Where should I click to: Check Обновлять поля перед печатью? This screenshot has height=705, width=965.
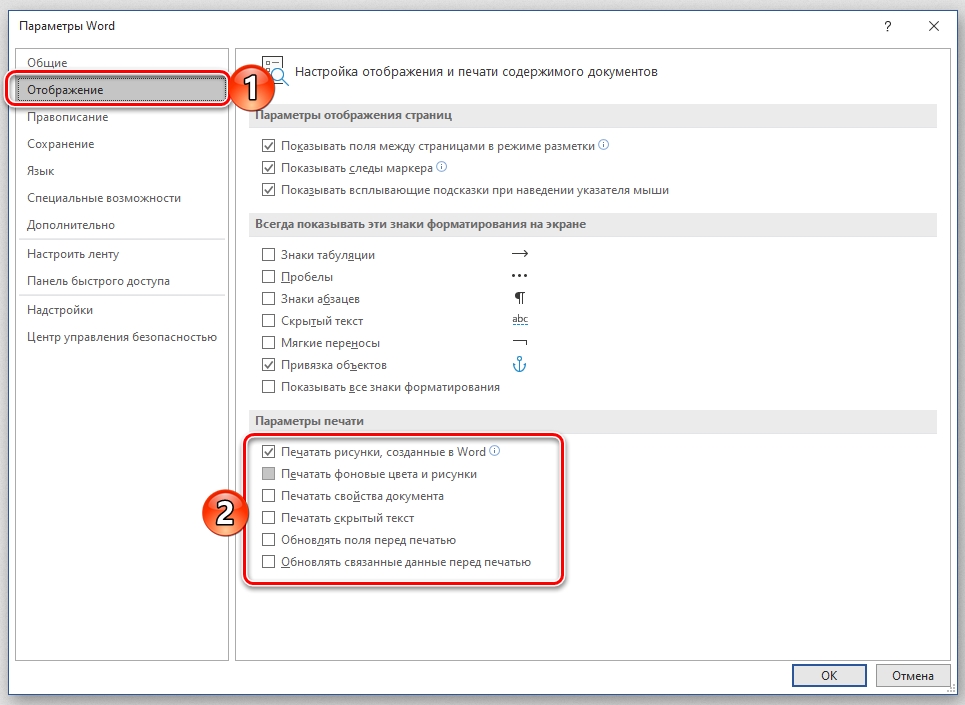268,540
